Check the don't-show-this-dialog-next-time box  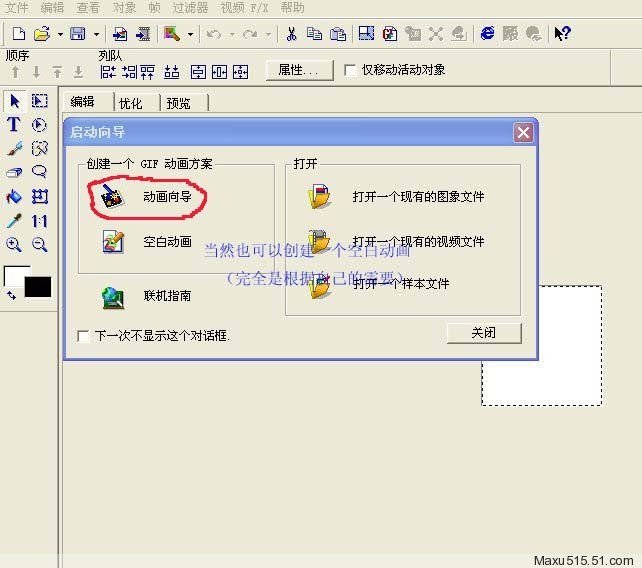[x=83, y=336]
